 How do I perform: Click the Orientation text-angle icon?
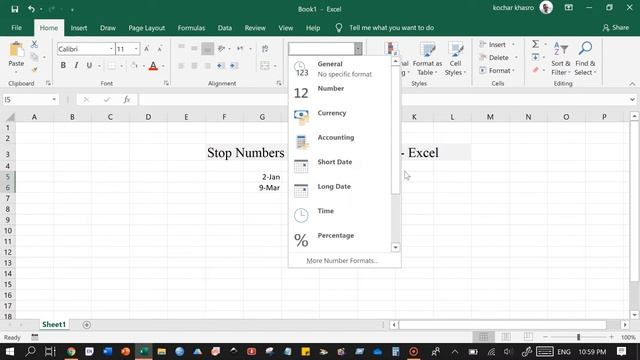[221, 49]
